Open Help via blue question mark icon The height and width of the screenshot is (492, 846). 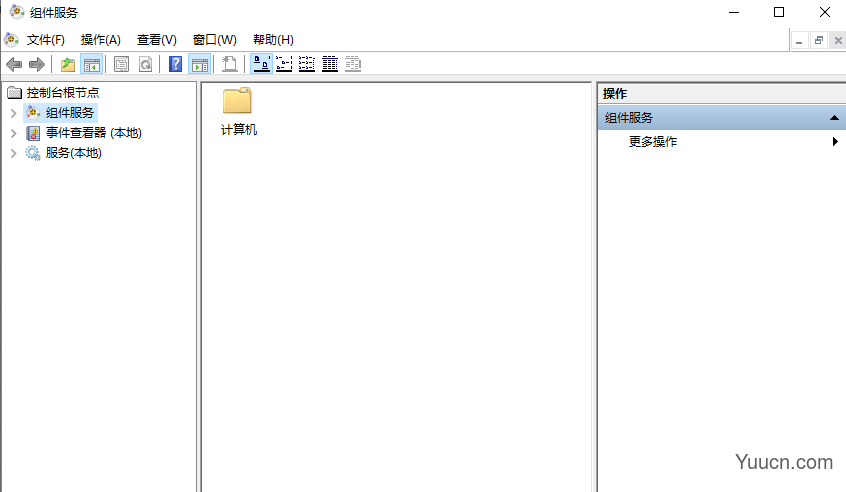click(x=175, y=64)
